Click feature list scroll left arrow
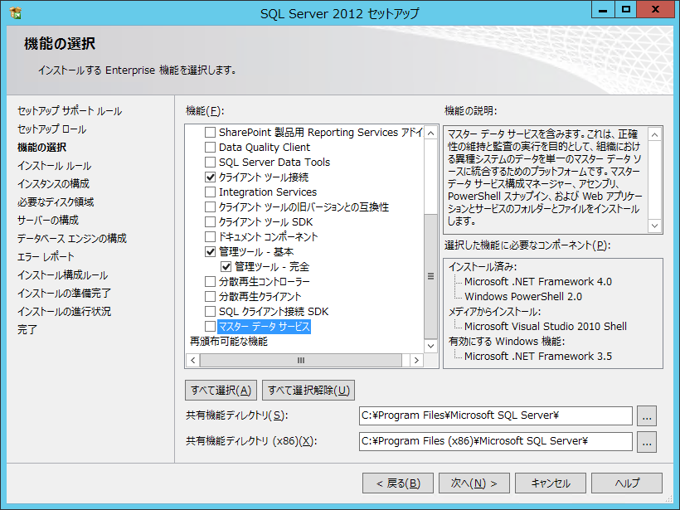Image resolution: width=680 pixels, height=510 pixels. (193, 360)
